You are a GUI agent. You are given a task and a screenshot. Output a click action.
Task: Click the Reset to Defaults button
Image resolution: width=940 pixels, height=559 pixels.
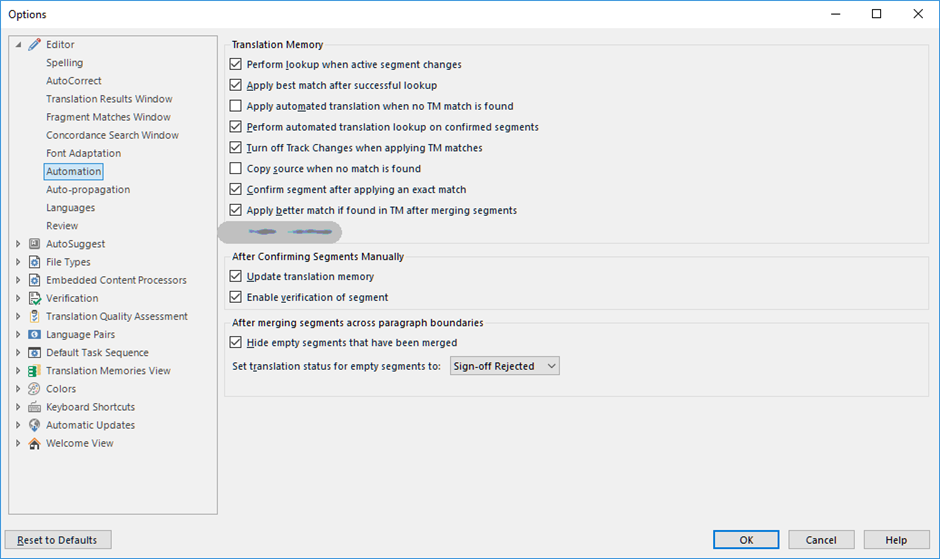tap(58, 540)
